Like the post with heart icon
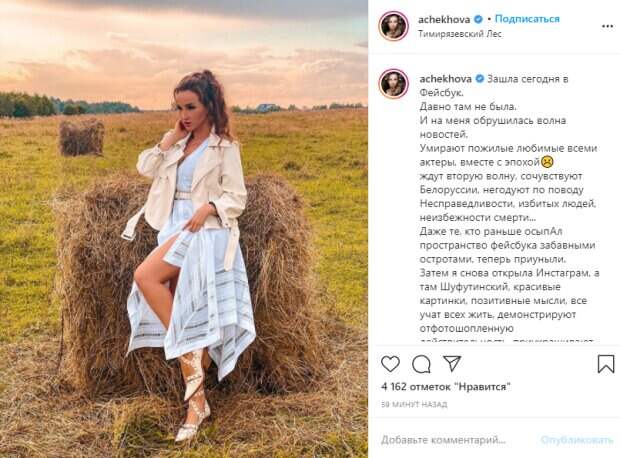This screenshot has width=620, height=458. tap(390, 364)
